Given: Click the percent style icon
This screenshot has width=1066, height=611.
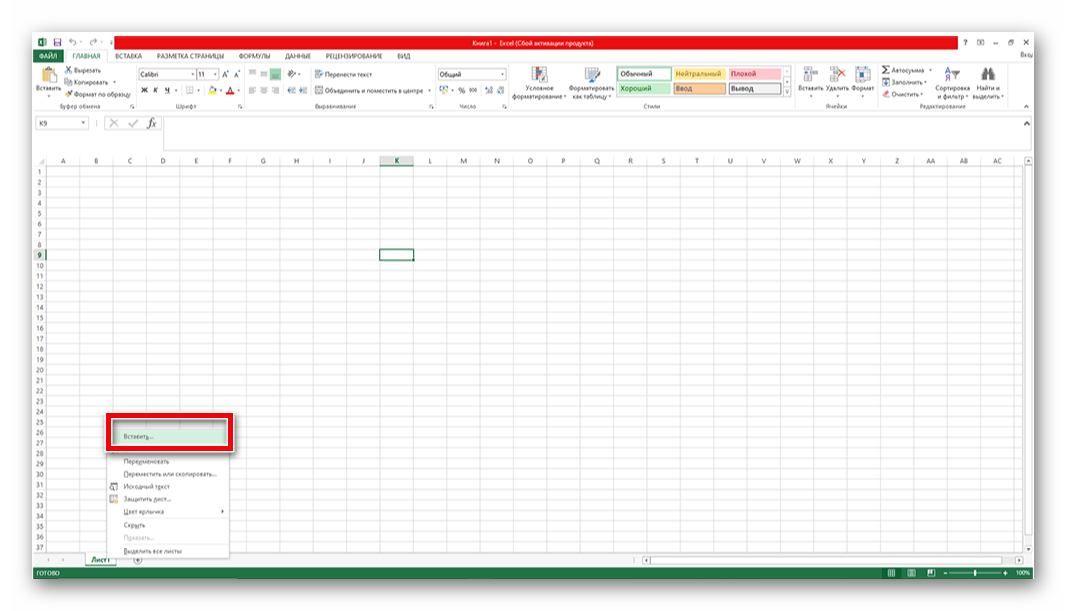Looking at the screenshot, I should coord(462,90).
